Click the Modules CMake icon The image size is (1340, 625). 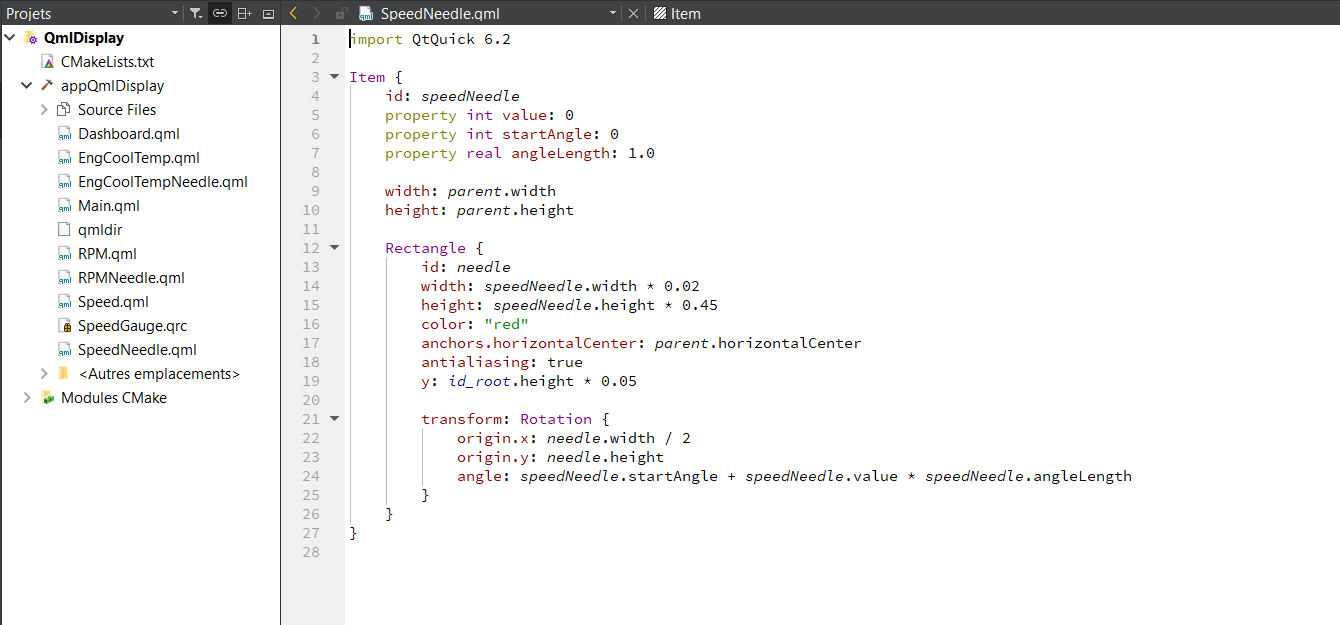coord(47,398)
